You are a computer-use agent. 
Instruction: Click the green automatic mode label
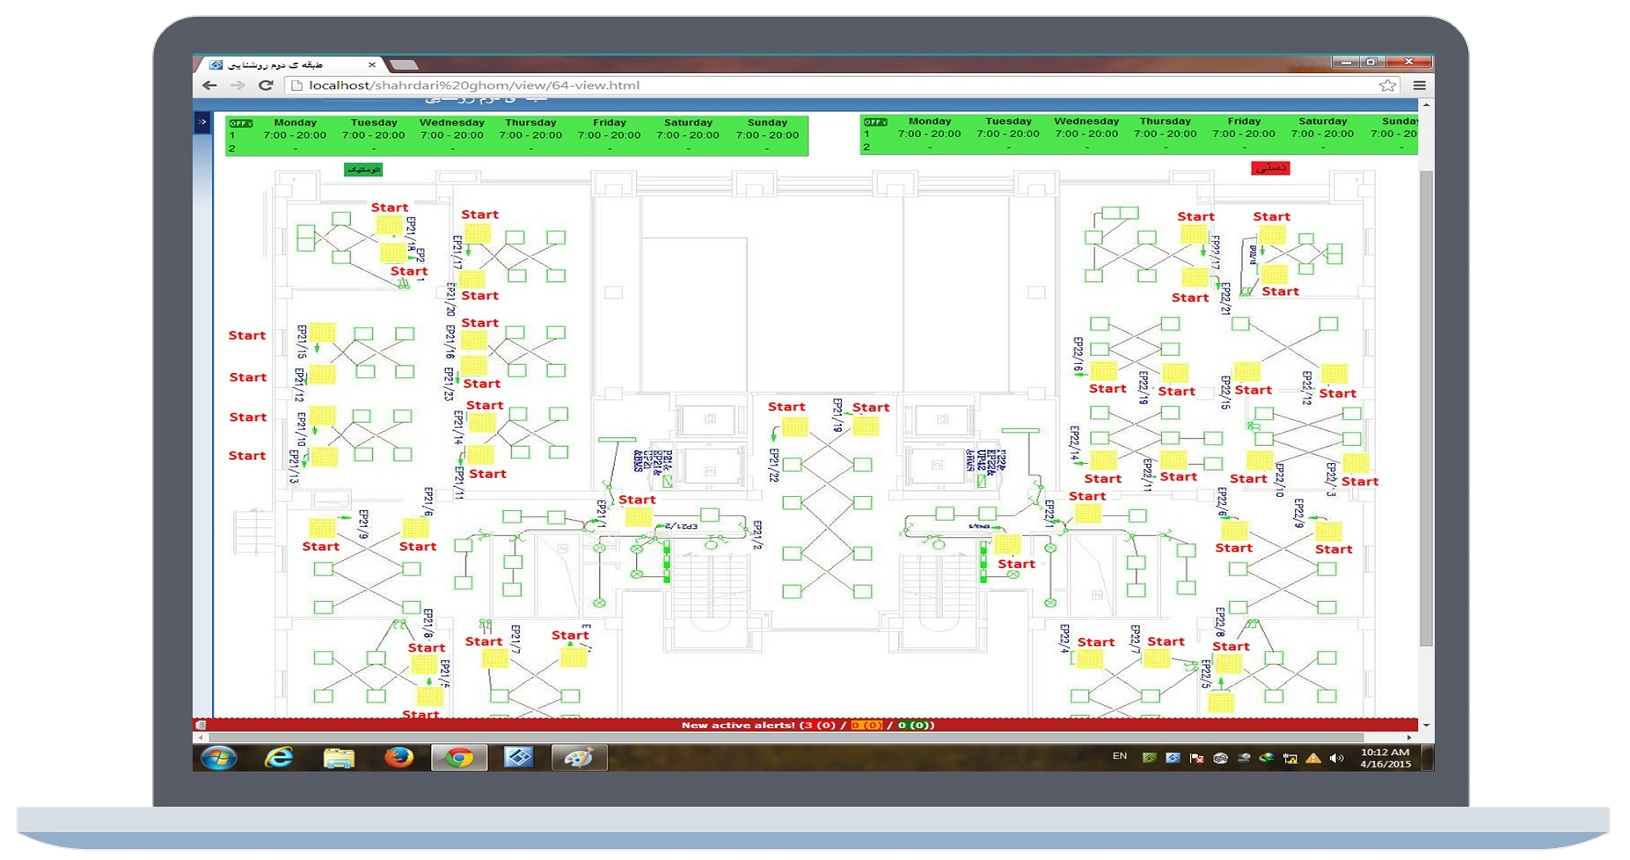[363, 170]
